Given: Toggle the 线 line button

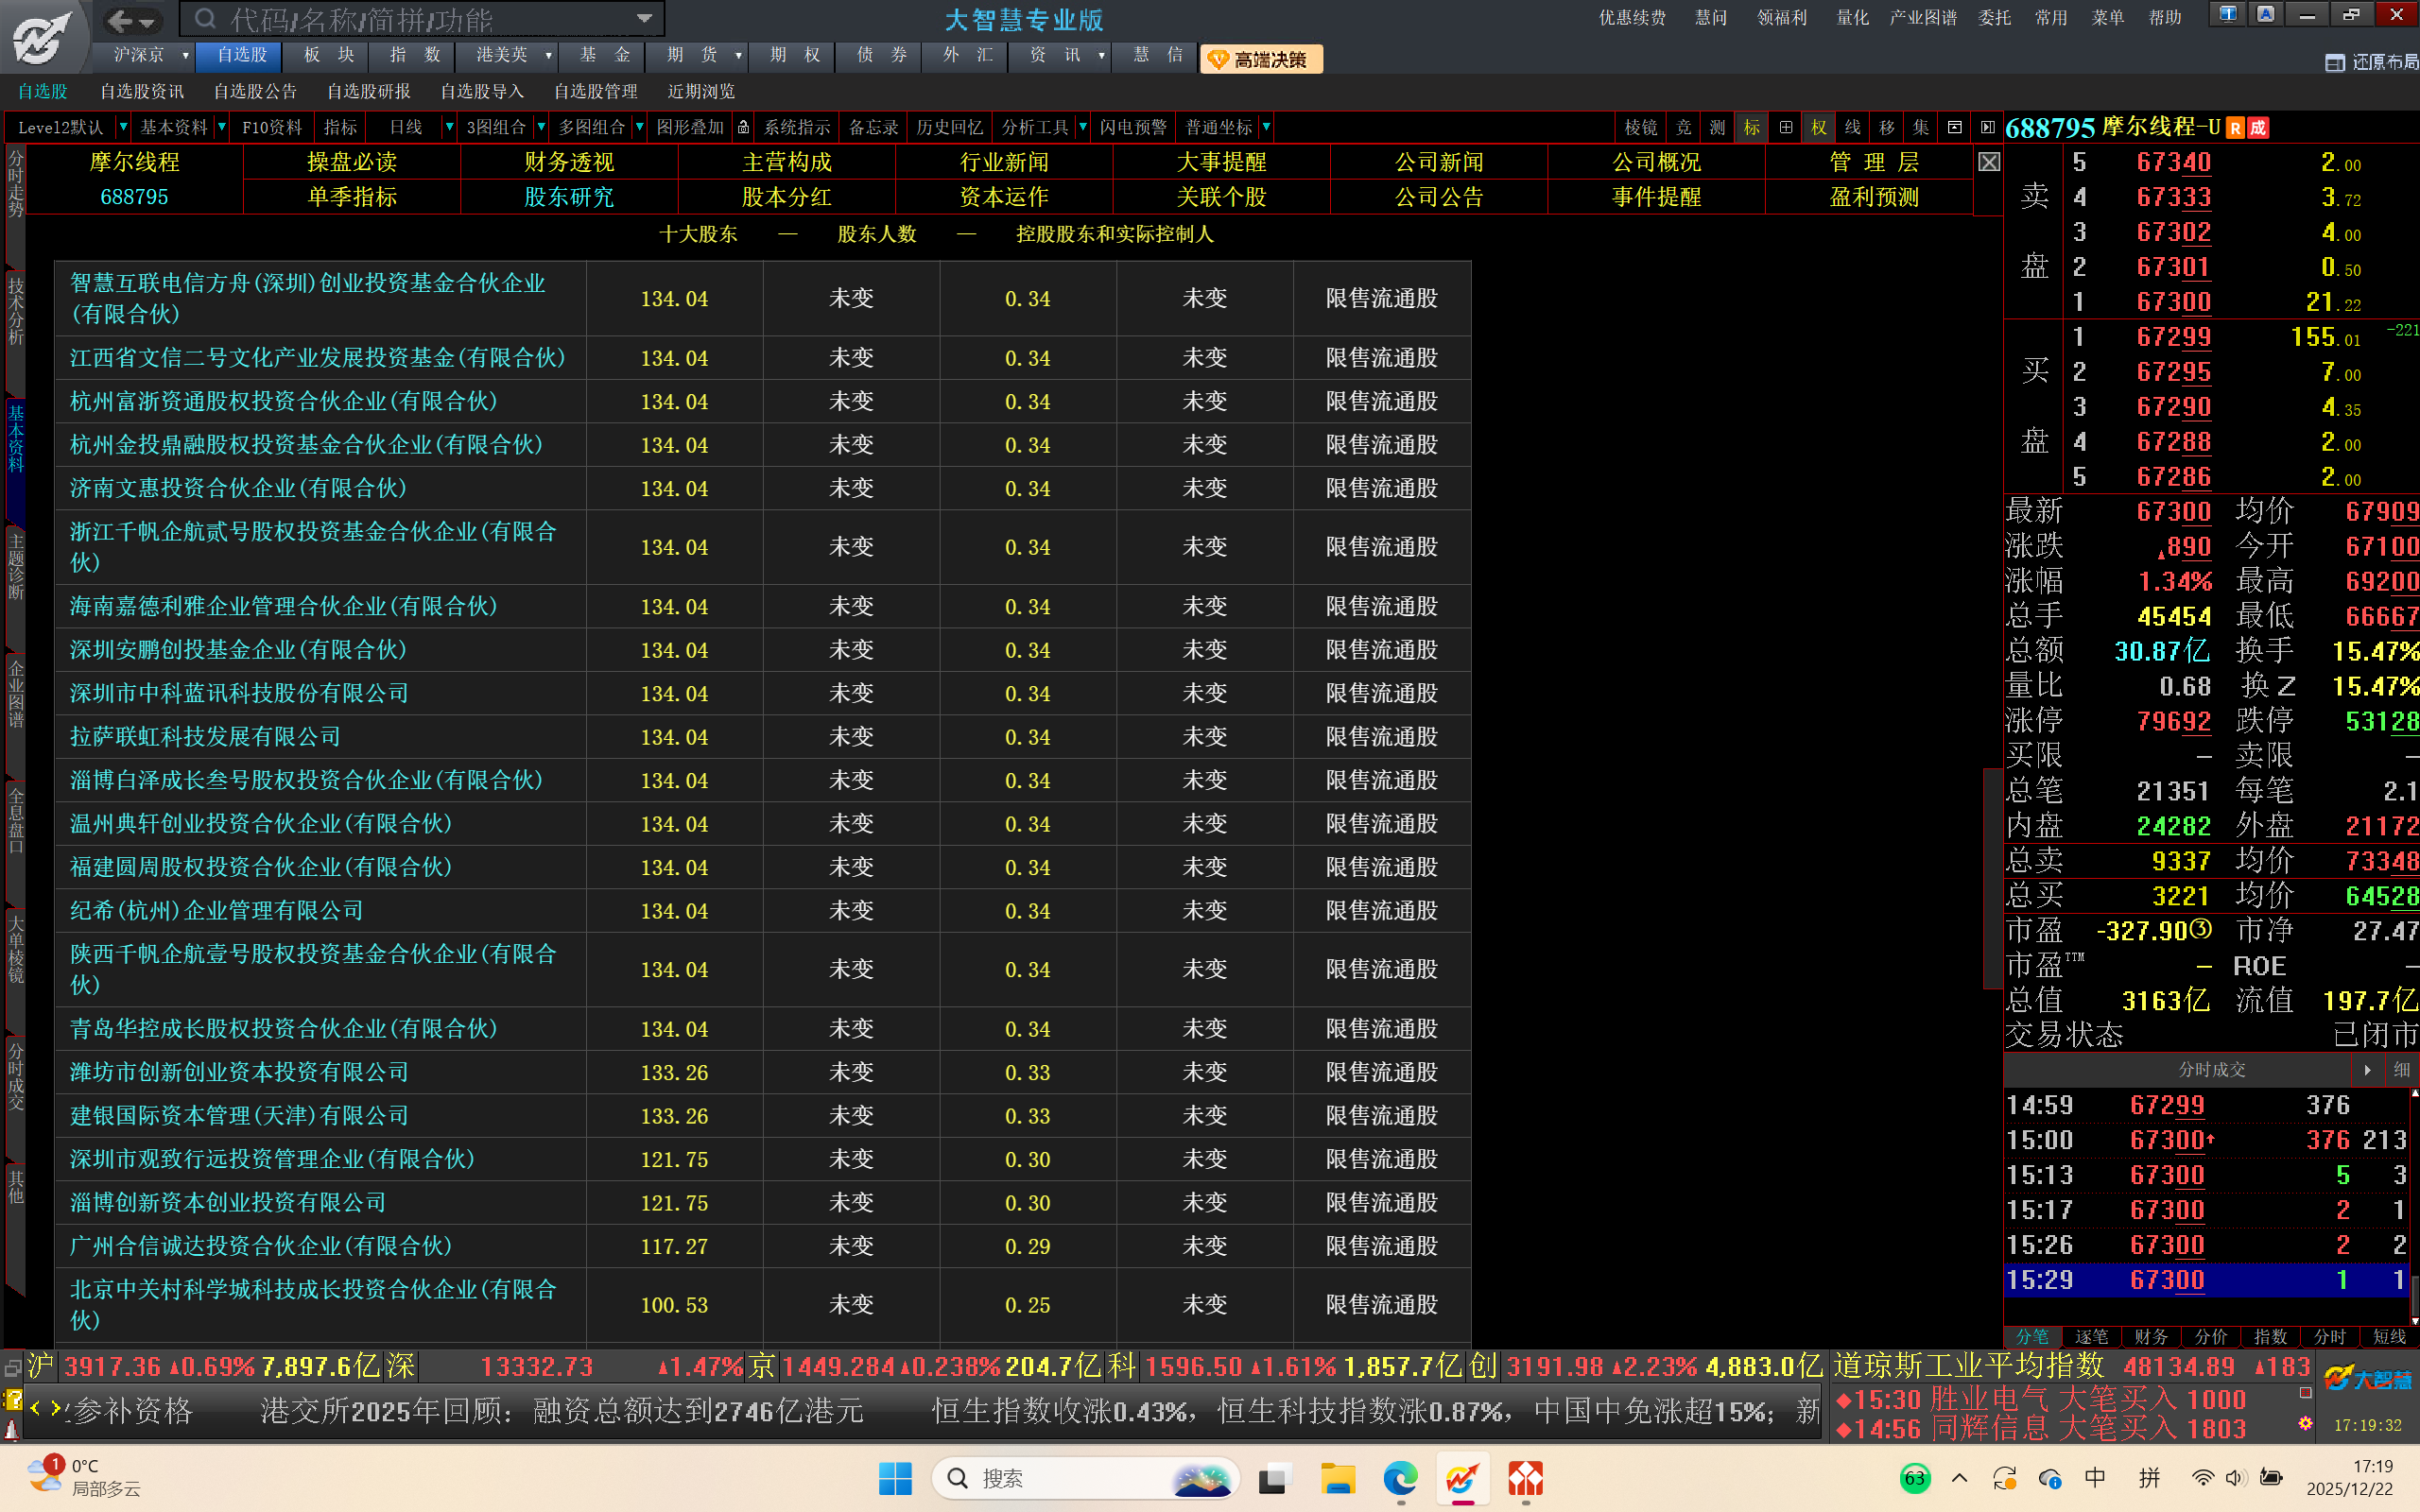Looking at the screenshot, I should coord(1853,127).
